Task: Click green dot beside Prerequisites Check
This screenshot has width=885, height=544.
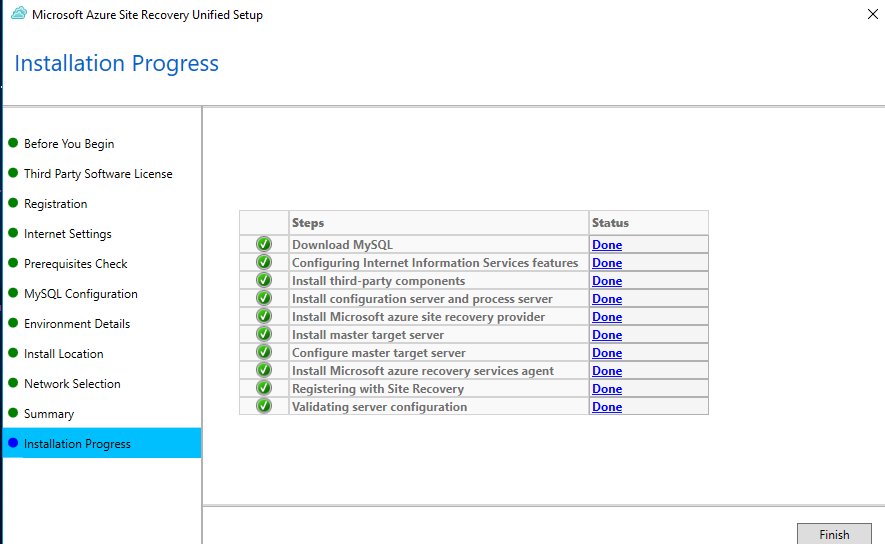Action: pos(13,262)
